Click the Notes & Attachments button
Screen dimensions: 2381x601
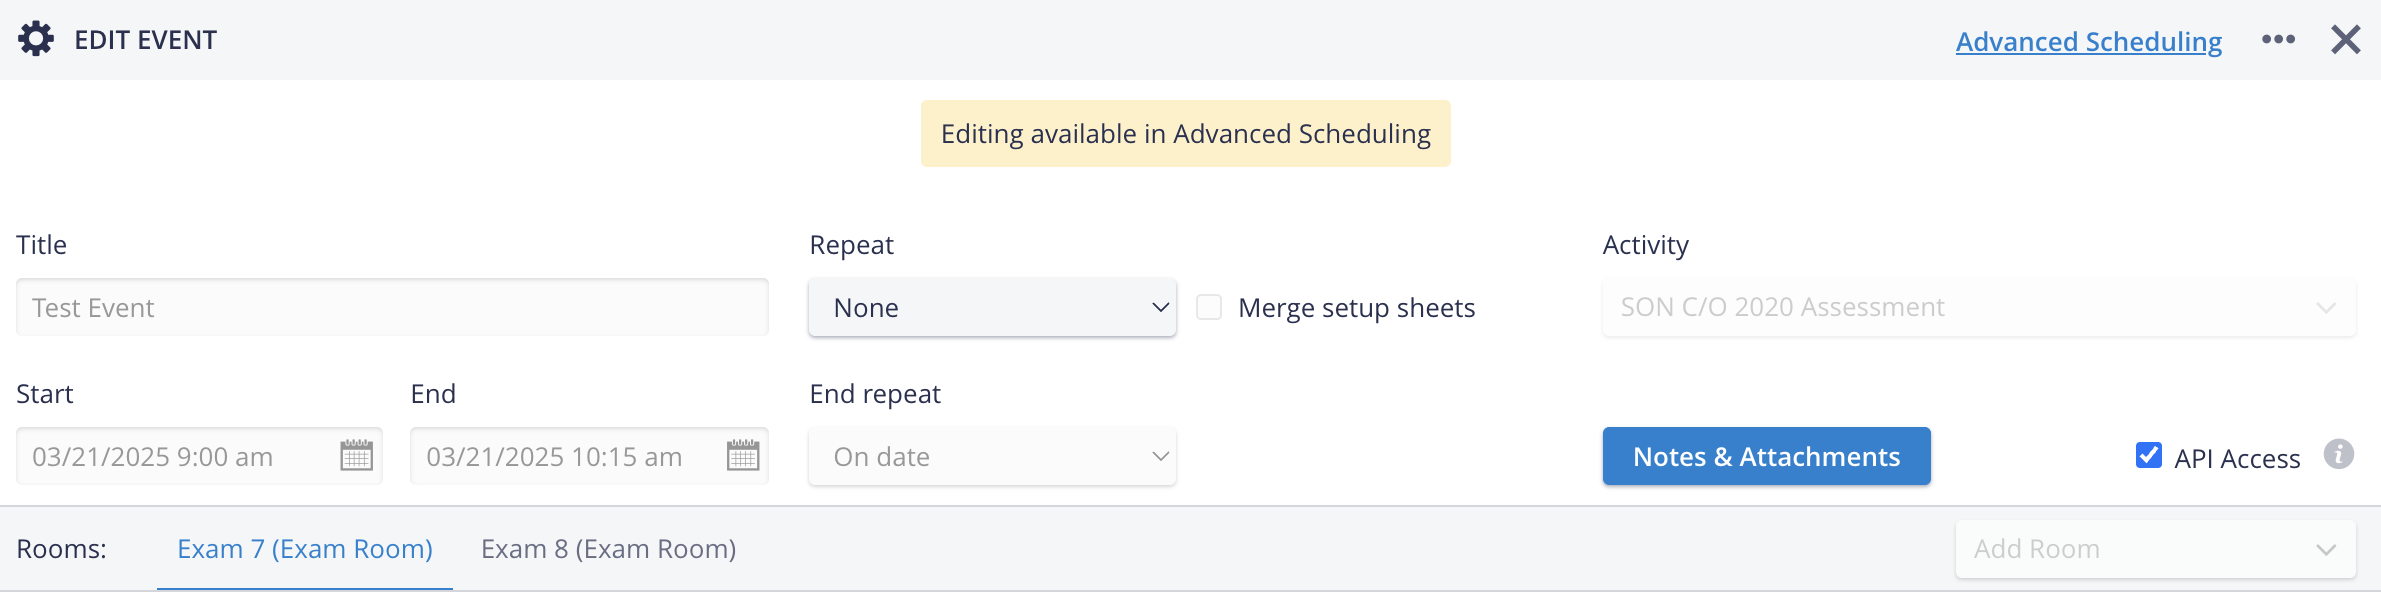coord(1766,456)
